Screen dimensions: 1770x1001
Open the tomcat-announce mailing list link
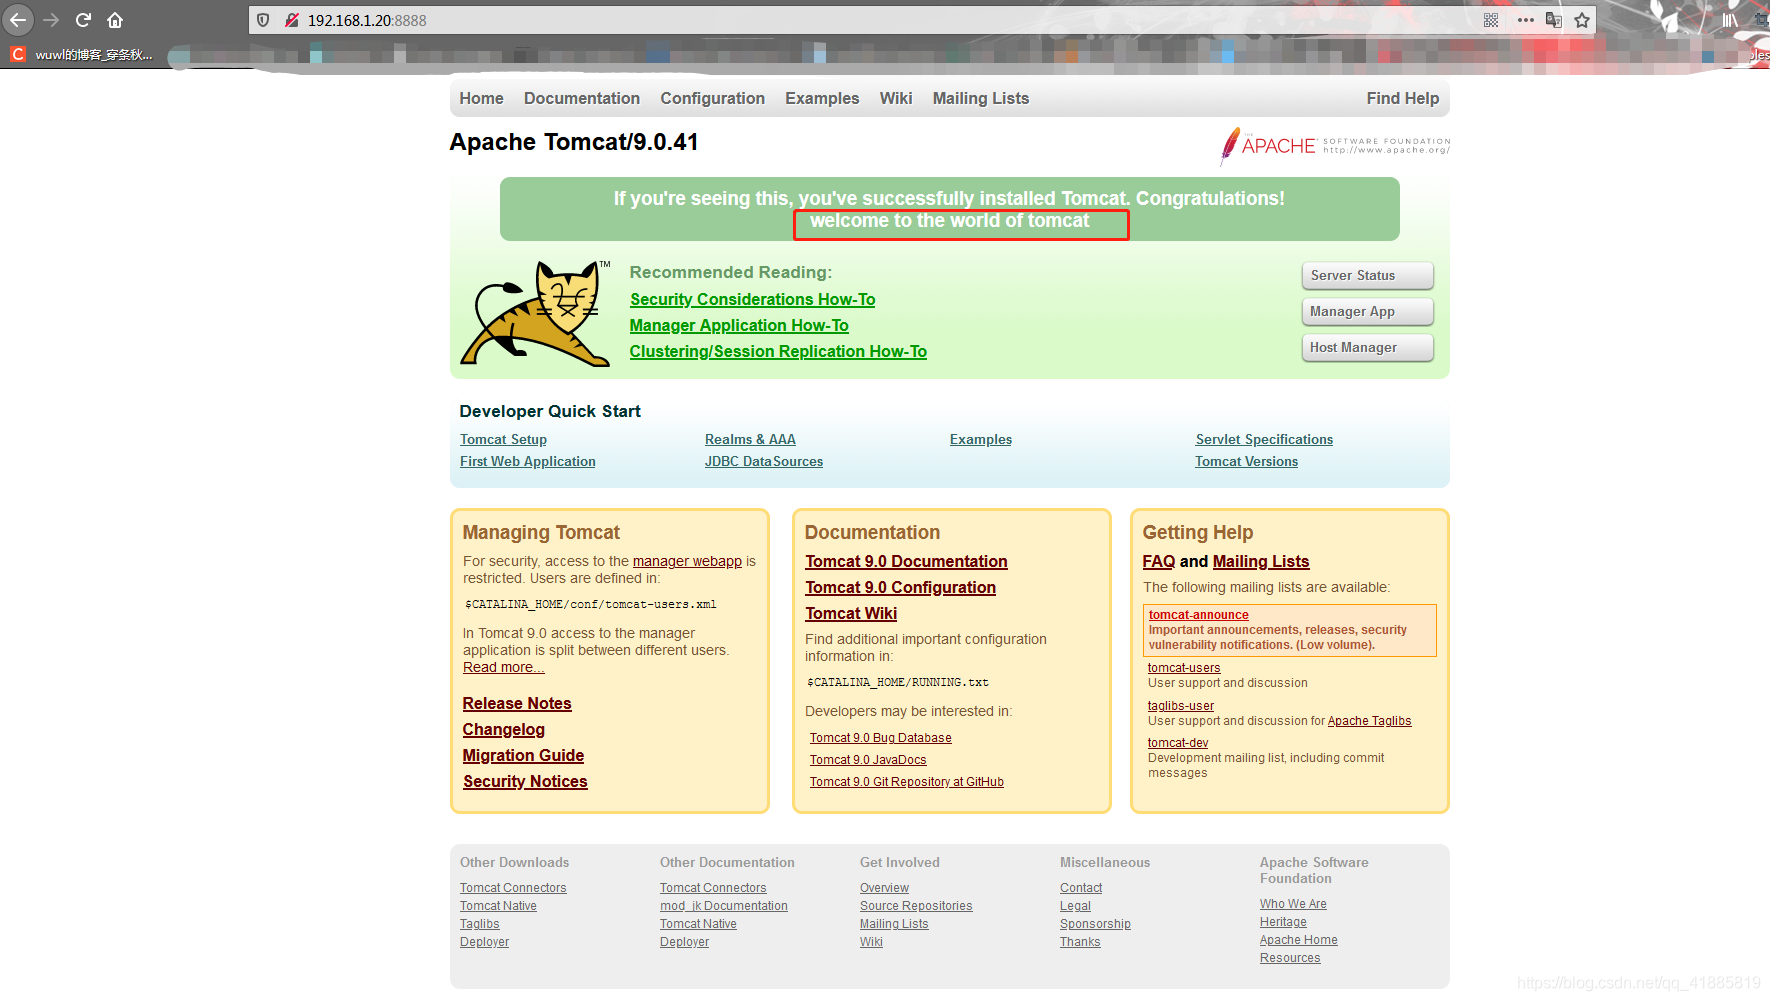(x=1198, y=615)
